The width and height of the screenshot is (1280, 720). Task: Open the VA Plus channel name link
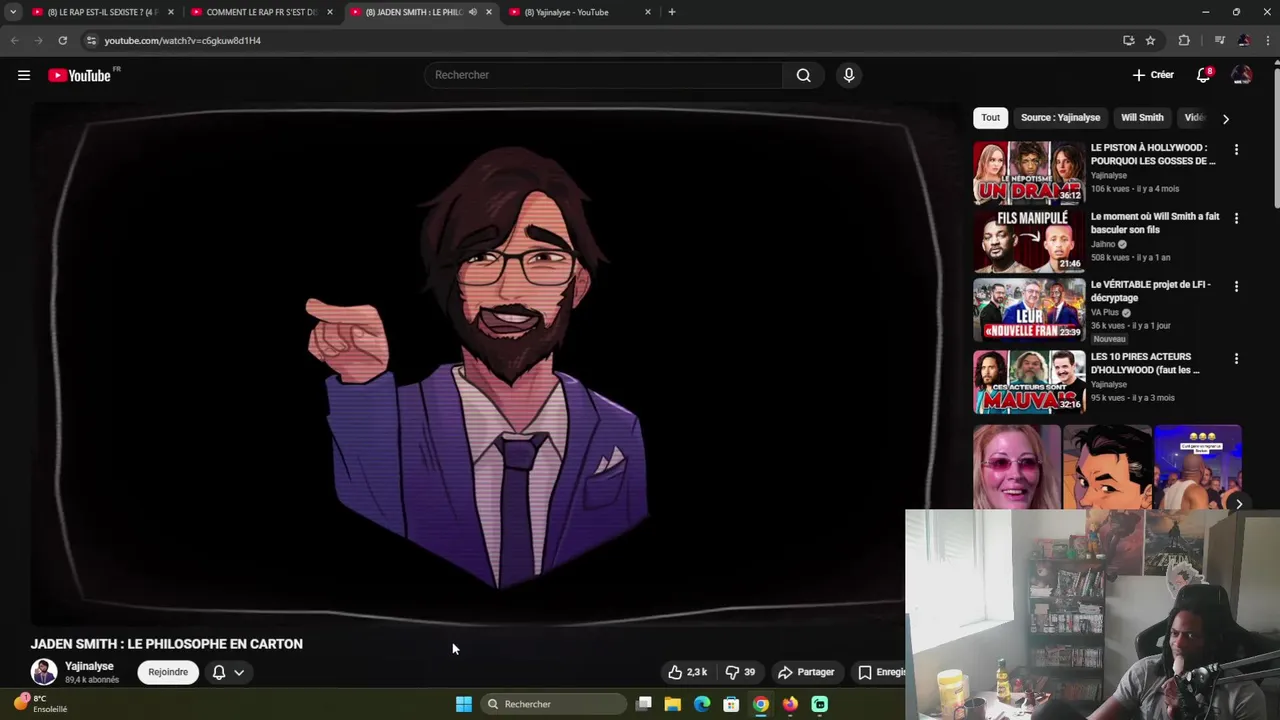coord(1105,312)
